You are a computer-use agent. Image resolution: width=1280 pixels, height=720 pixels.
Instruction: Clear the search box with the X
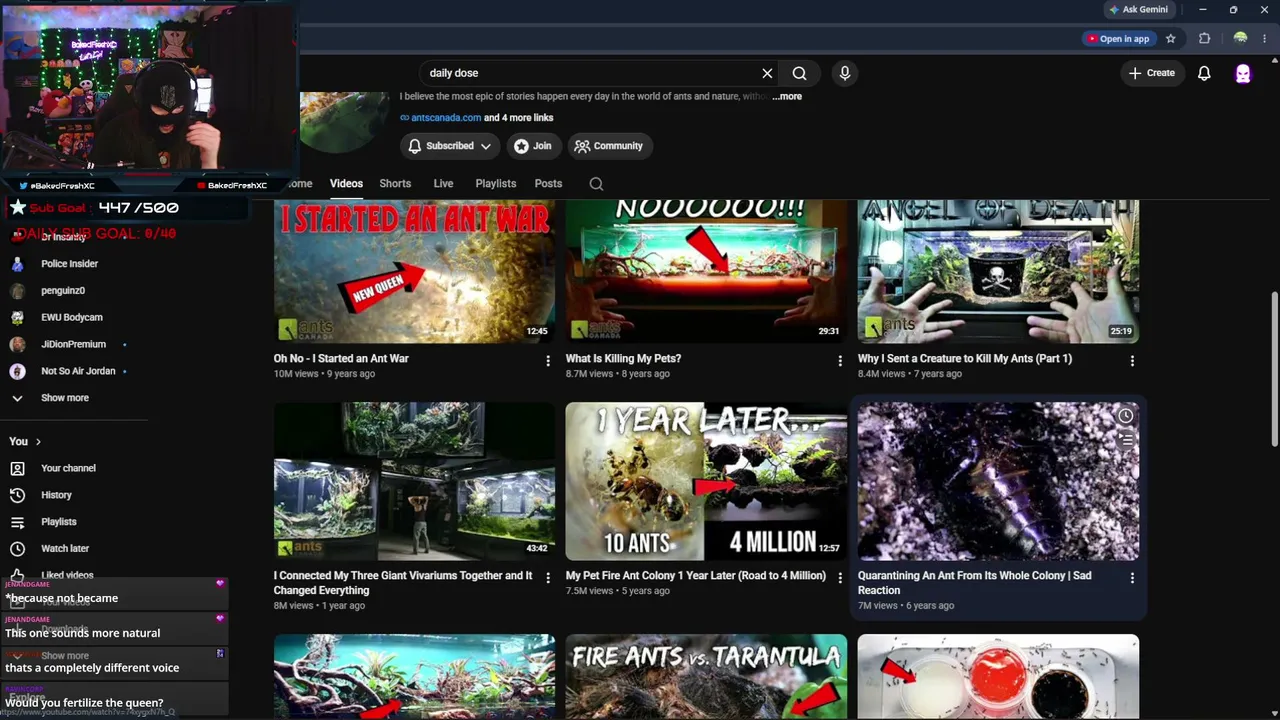767,73
